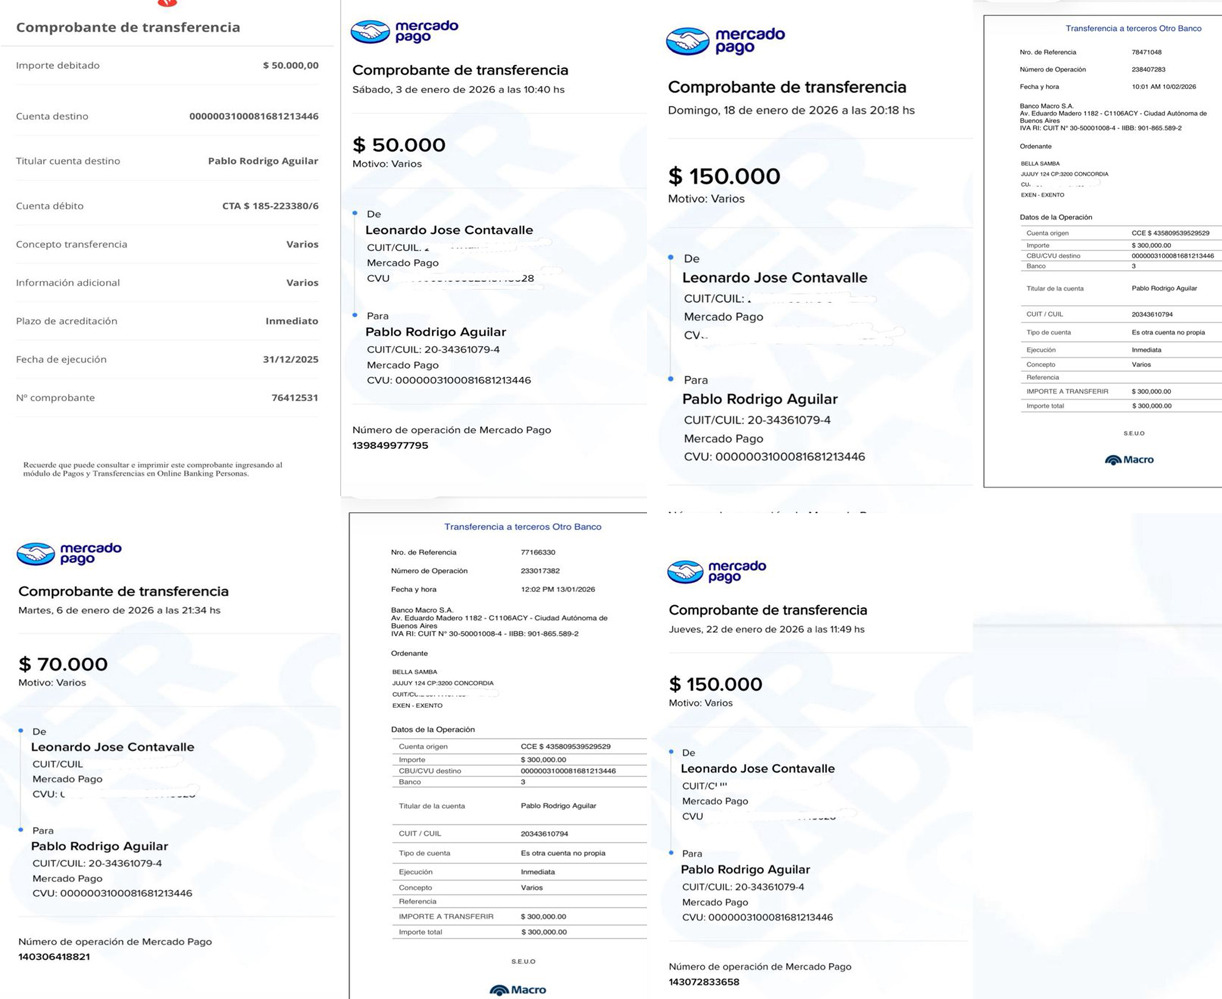Click the Mercado Pago logo on the 18 de enero receipt
Screen dimensions: 1222x999
[725, 41]
